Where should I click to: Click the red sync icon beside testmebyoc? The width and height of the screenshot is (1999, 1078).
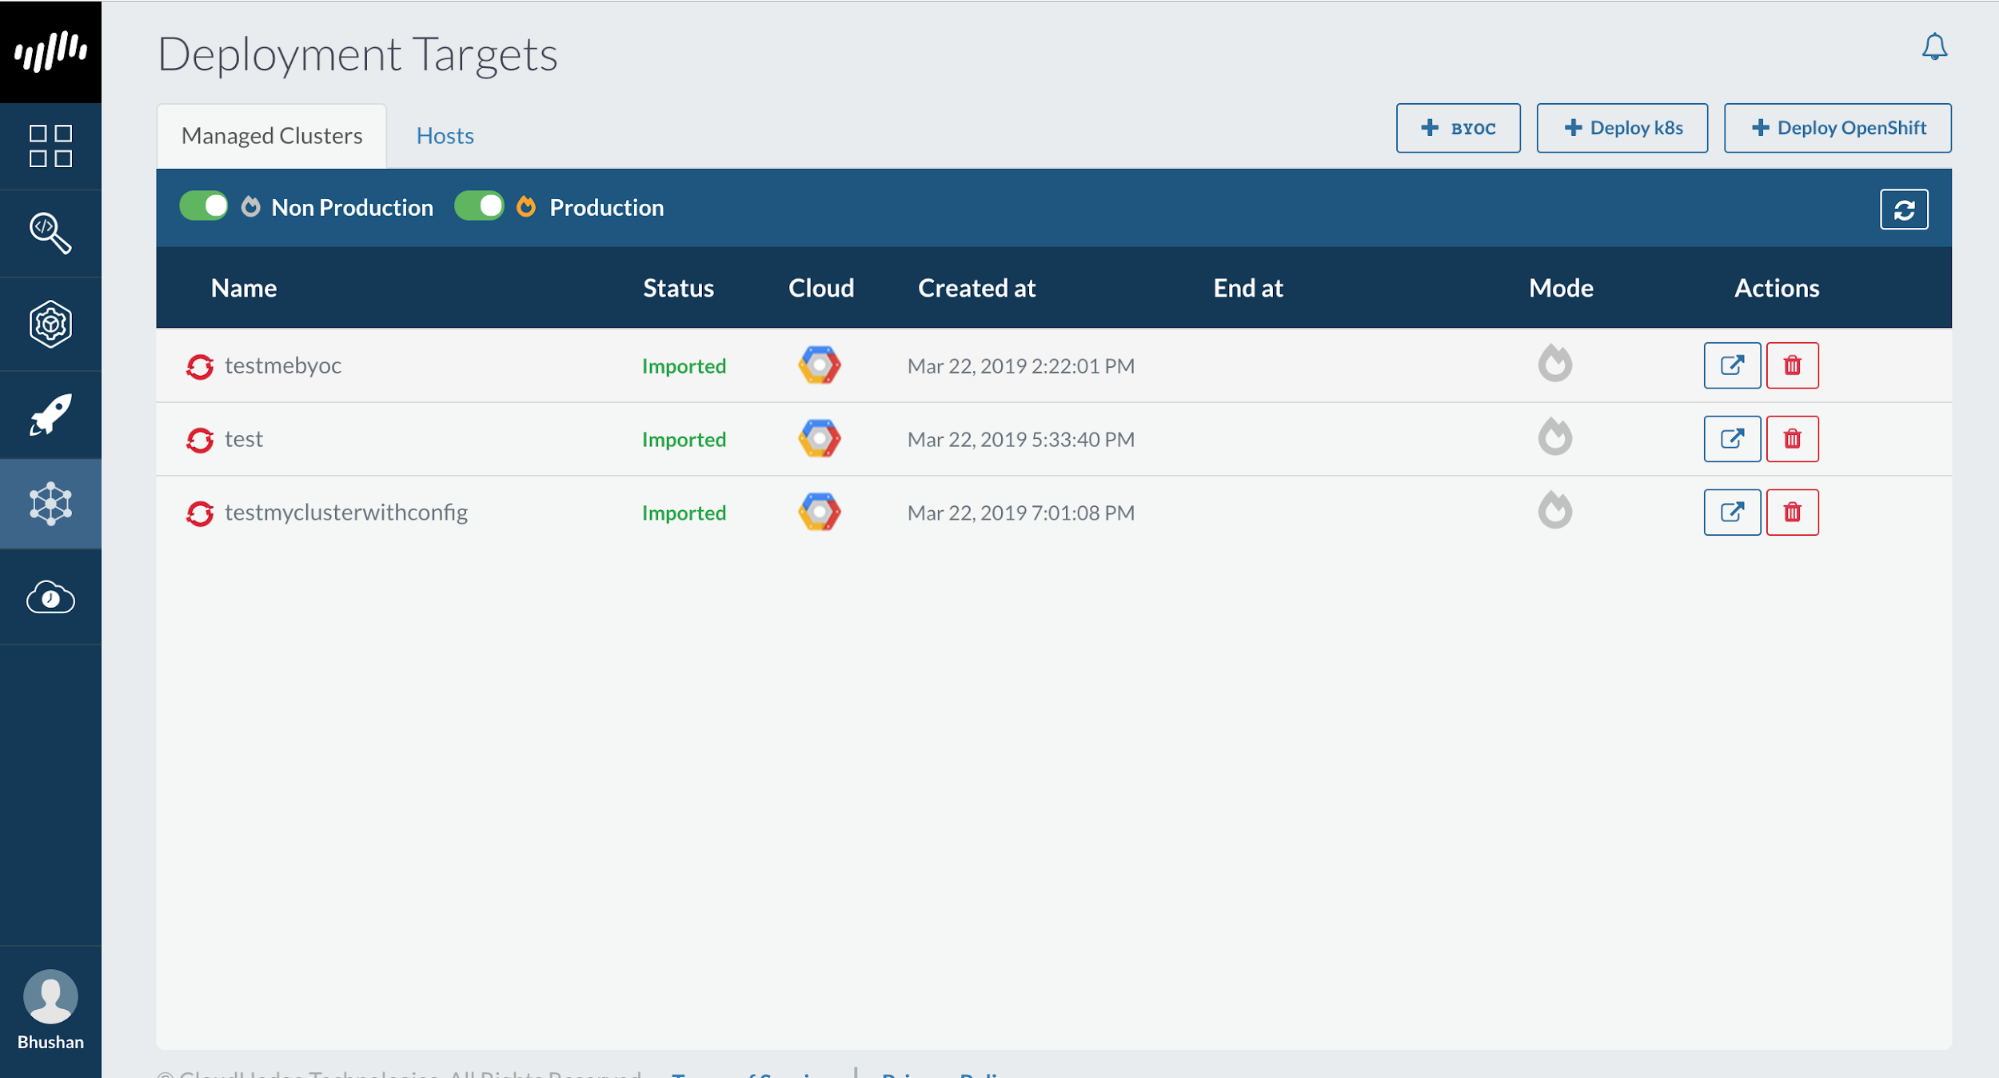coord(200,366)
